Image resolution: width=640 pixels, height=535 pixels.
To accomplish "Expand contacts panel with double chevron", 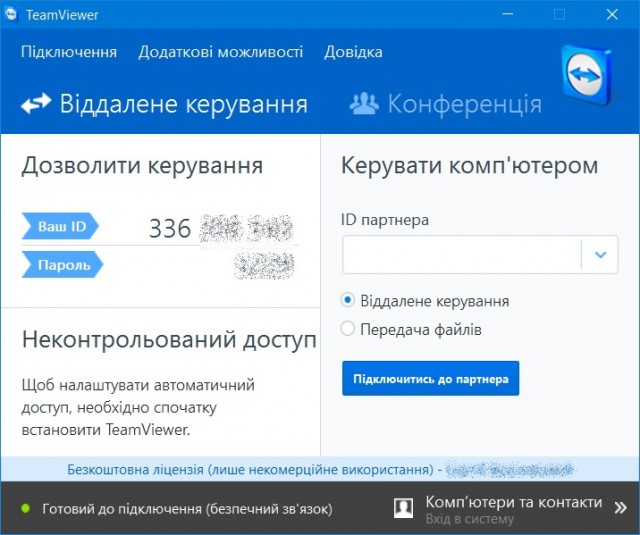I will pos(620,508).
